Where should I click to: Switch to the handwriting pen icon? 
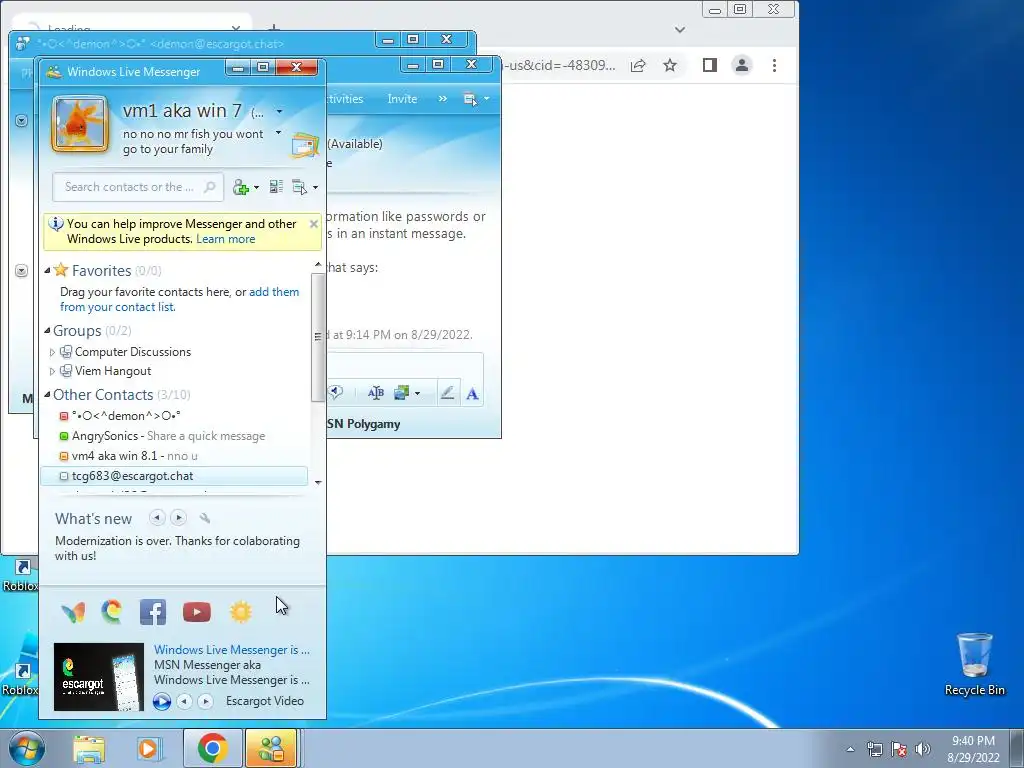pos(447,393)
